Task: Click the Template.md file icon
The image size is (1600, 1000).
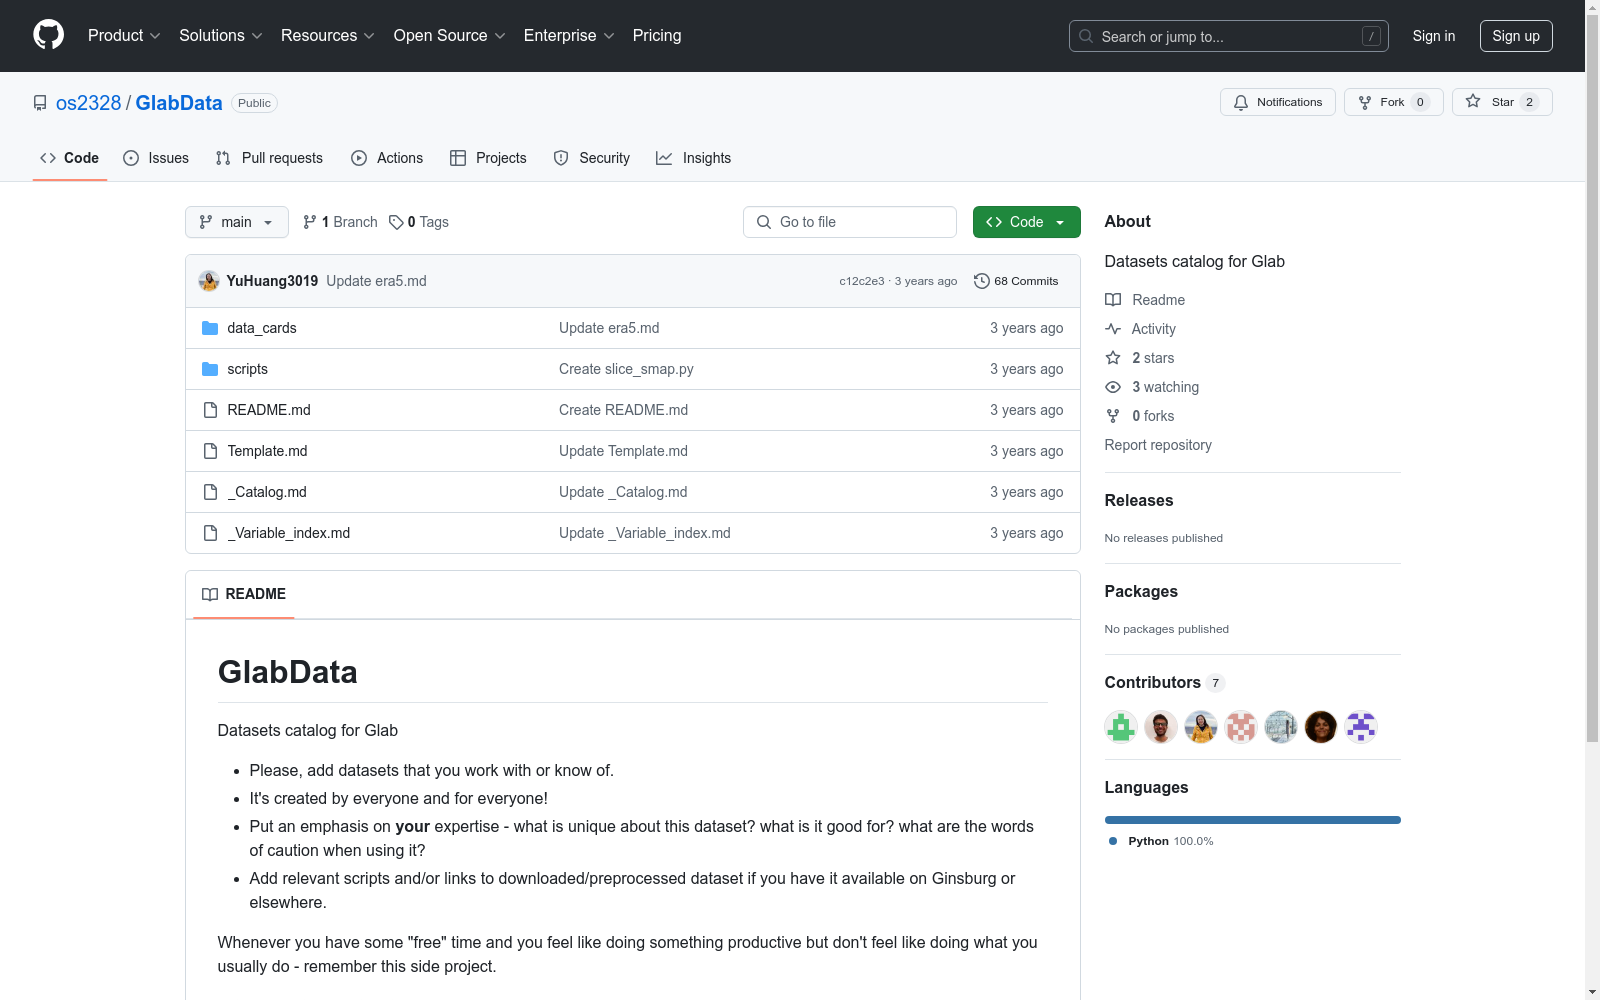Action: click(x=210, y=451)
